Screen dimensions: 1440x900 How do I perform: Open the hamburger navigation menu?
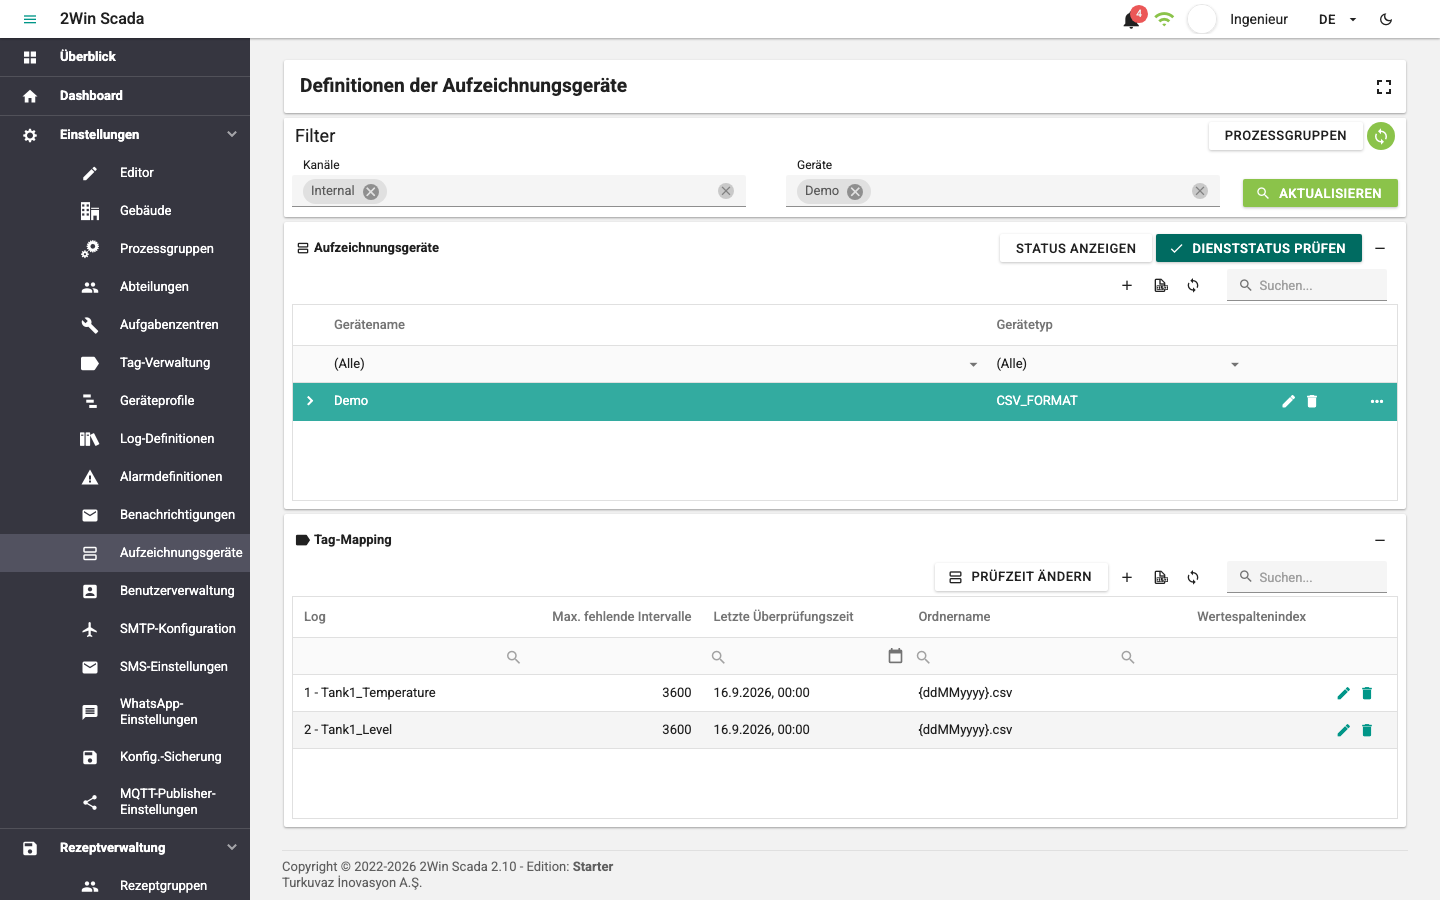(x=30, y=19)
